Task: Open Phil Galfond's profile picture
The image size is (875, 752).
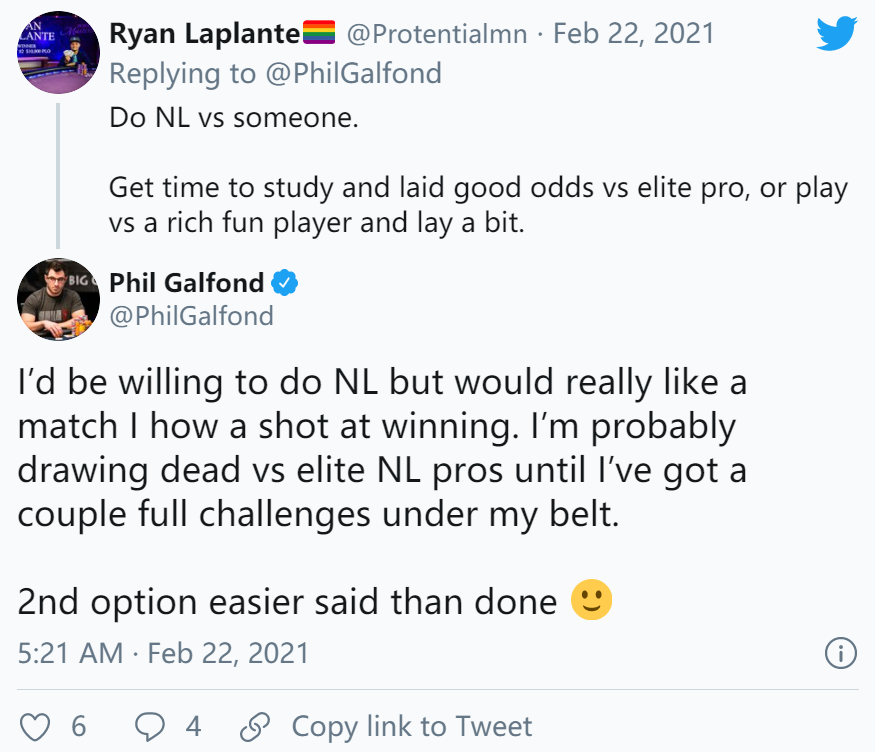Action: point(55,297)
